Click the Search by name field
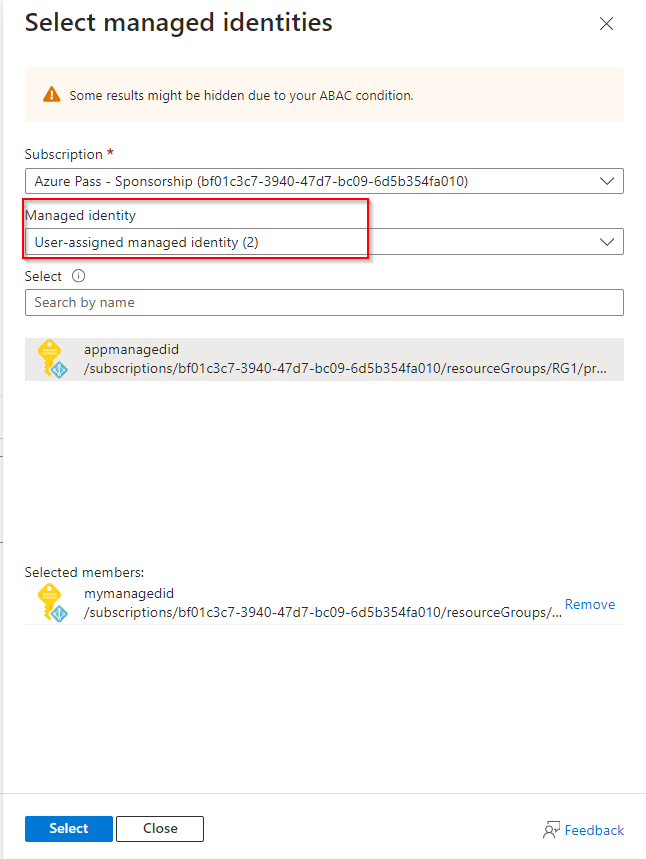The image size is (646, 859). click(x=324, y=302)
